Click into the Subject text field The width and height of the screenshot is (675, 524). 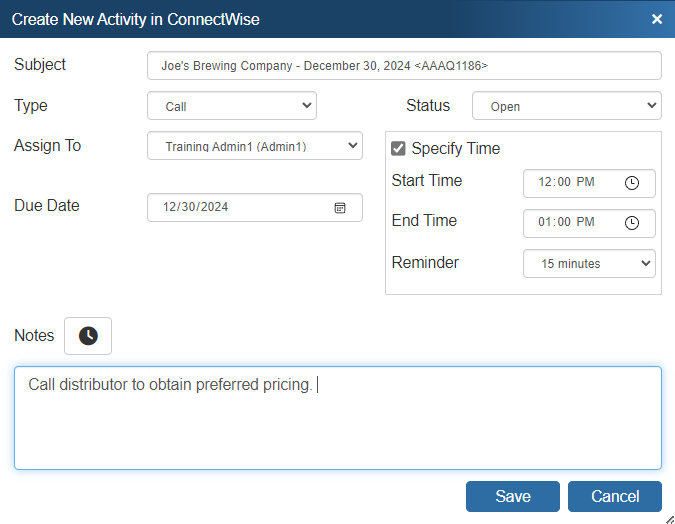tap(404, 65)
